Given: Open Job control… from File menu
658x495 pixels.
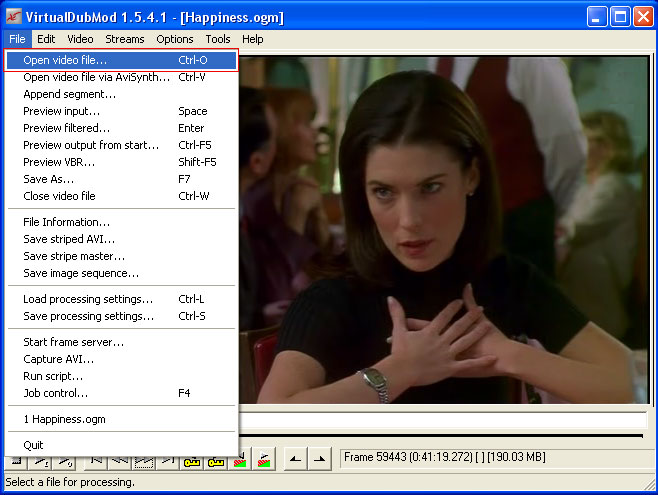Looking at the screenshot, I should coord(121,393).
